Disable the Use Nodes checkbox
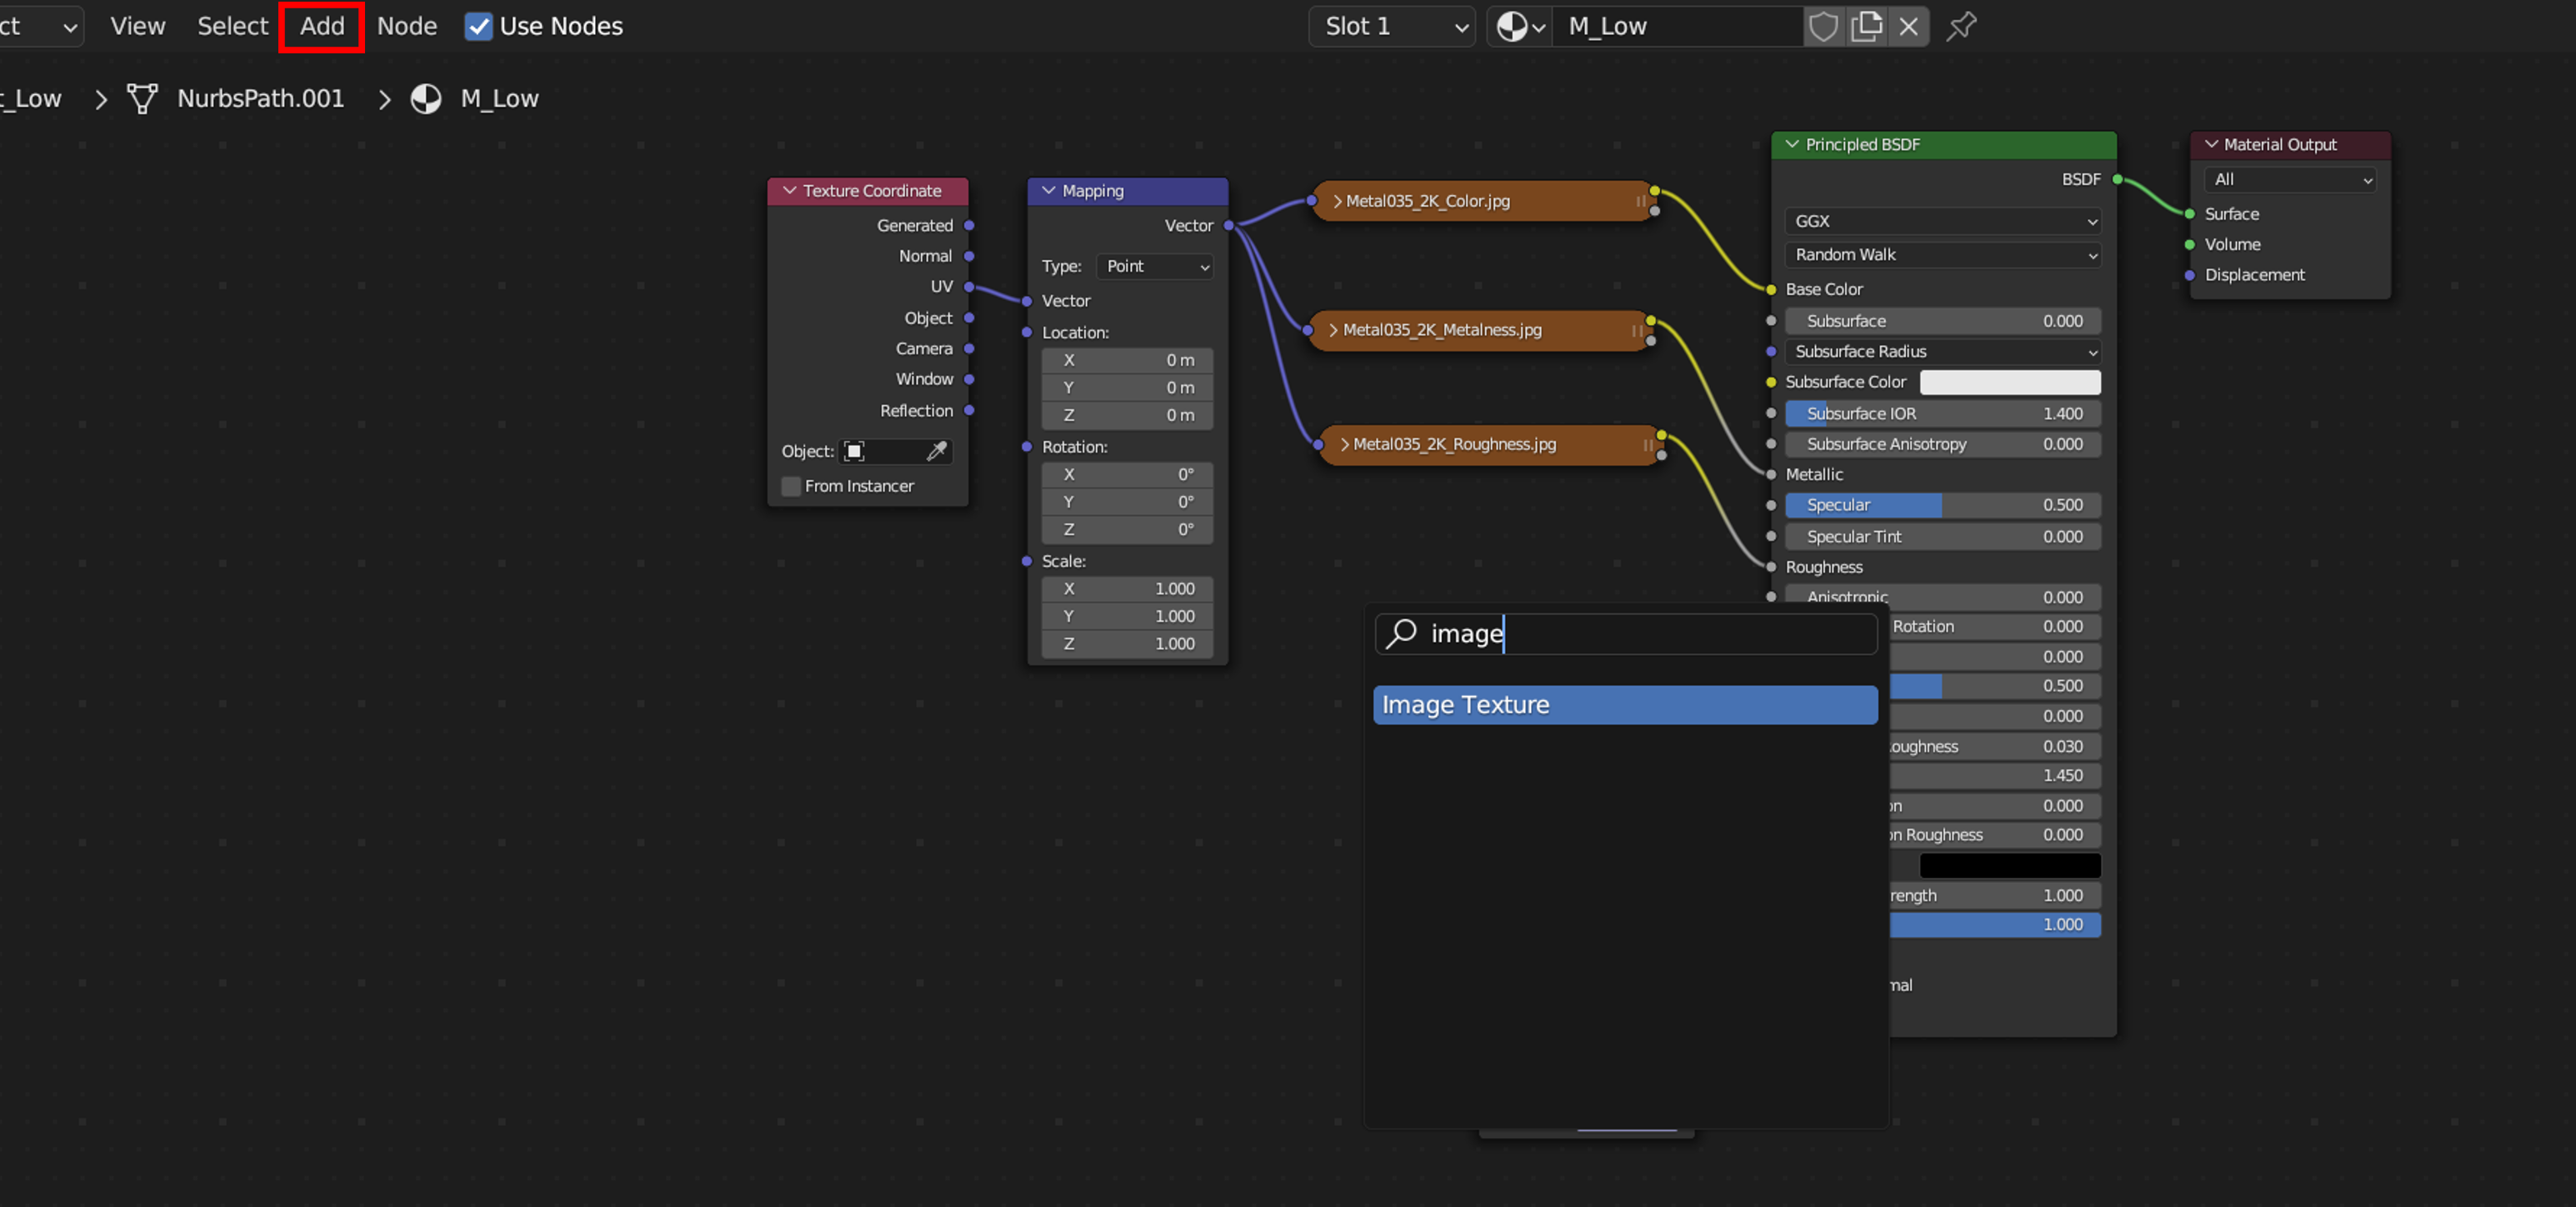This screenshot has width=2576, height=1207. pyautogui.click(x=479, y=26)
